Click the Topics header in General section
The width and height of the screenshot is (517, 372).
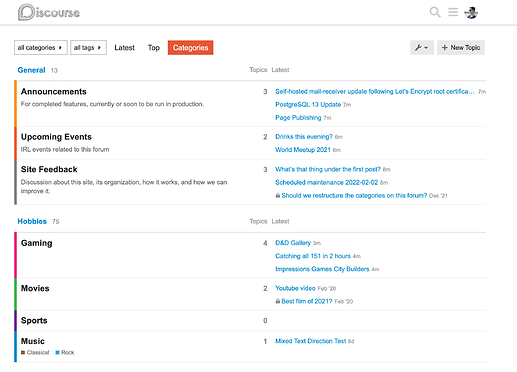(x=258, y=70)
